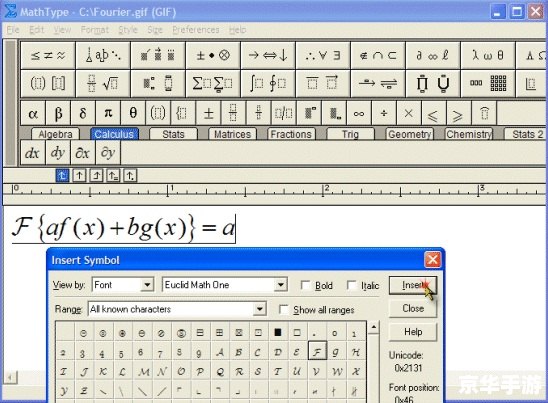Insert the multiplication sign from small bar
This screenshot has width=548, height=403.
coord(409,113)
